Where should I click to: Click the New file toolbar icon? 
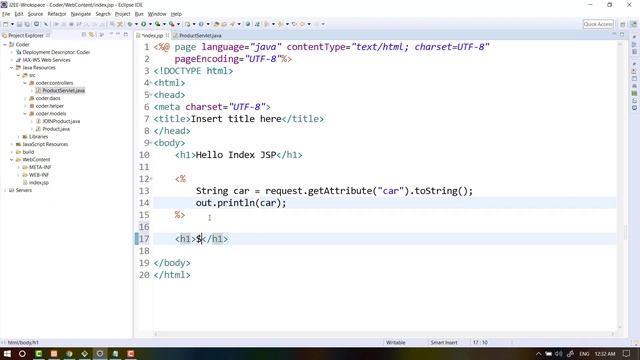tap(6, 24)
